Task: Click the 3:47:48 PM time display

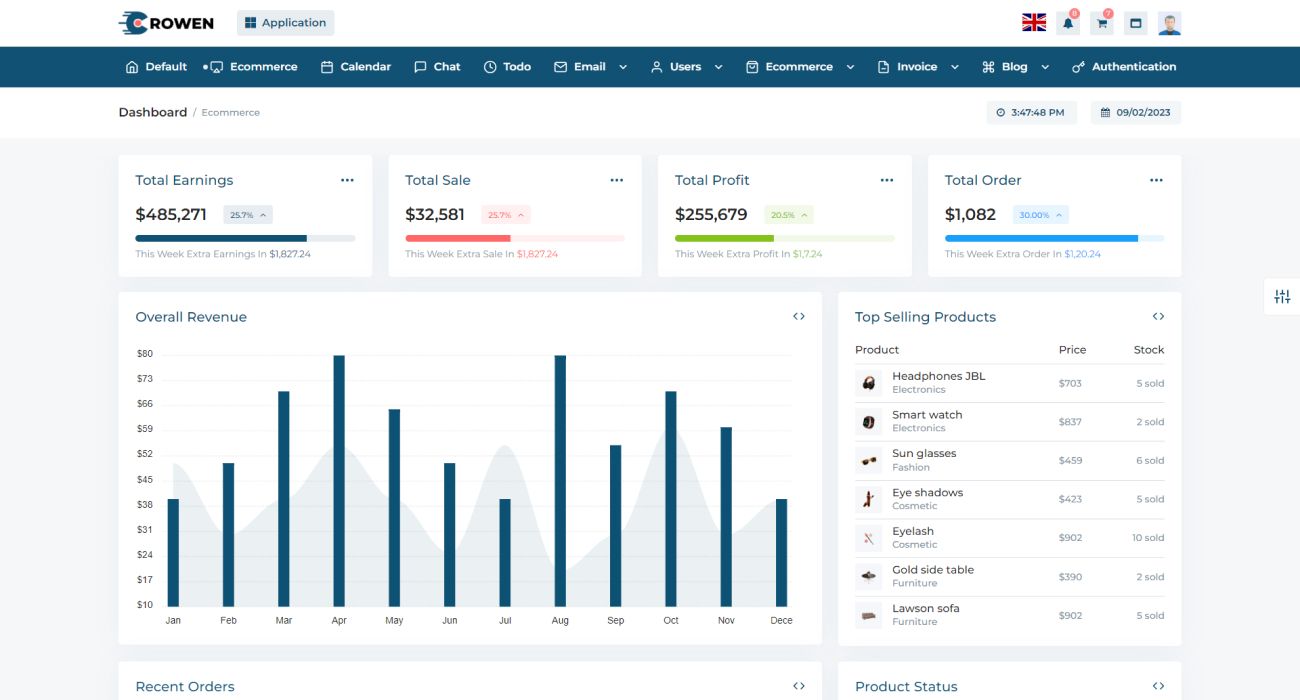Action: (1032, 113)
